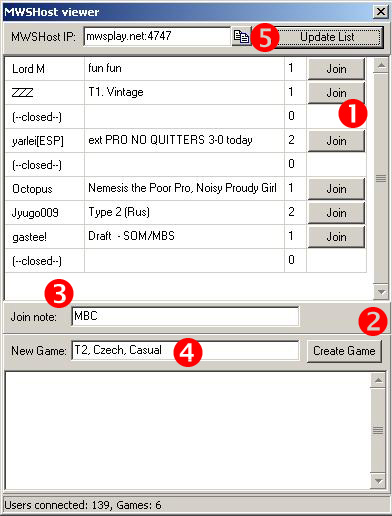The height and width of the screenshot is (516, 392).
Task: Click the 'Type 2 (Rus)' description
Action: [x=119, y=212]
